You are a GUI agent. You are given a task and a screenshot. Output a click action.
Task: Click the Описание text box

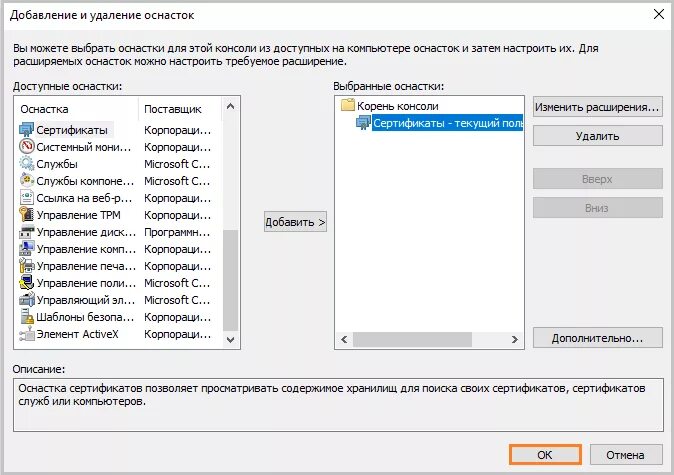pos(338,405)
